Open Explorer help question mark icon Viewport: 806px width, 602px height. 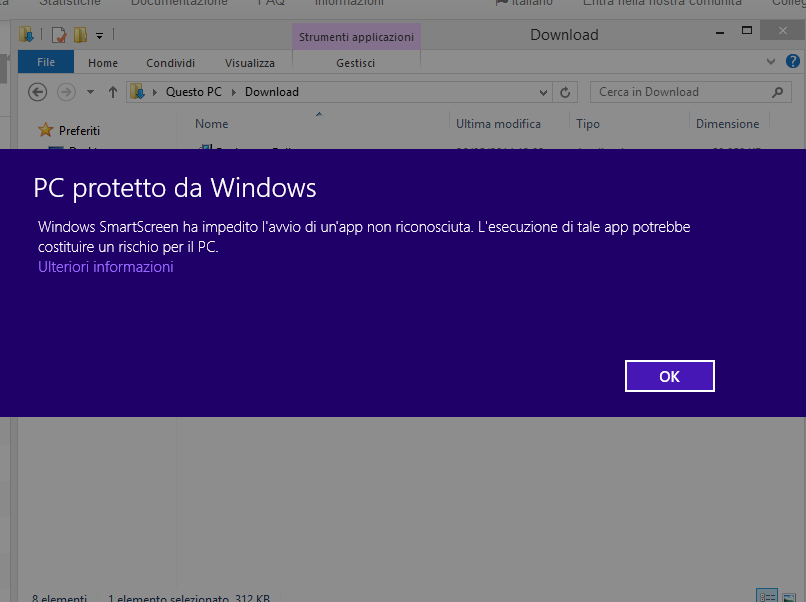click(x=792, y=61)
